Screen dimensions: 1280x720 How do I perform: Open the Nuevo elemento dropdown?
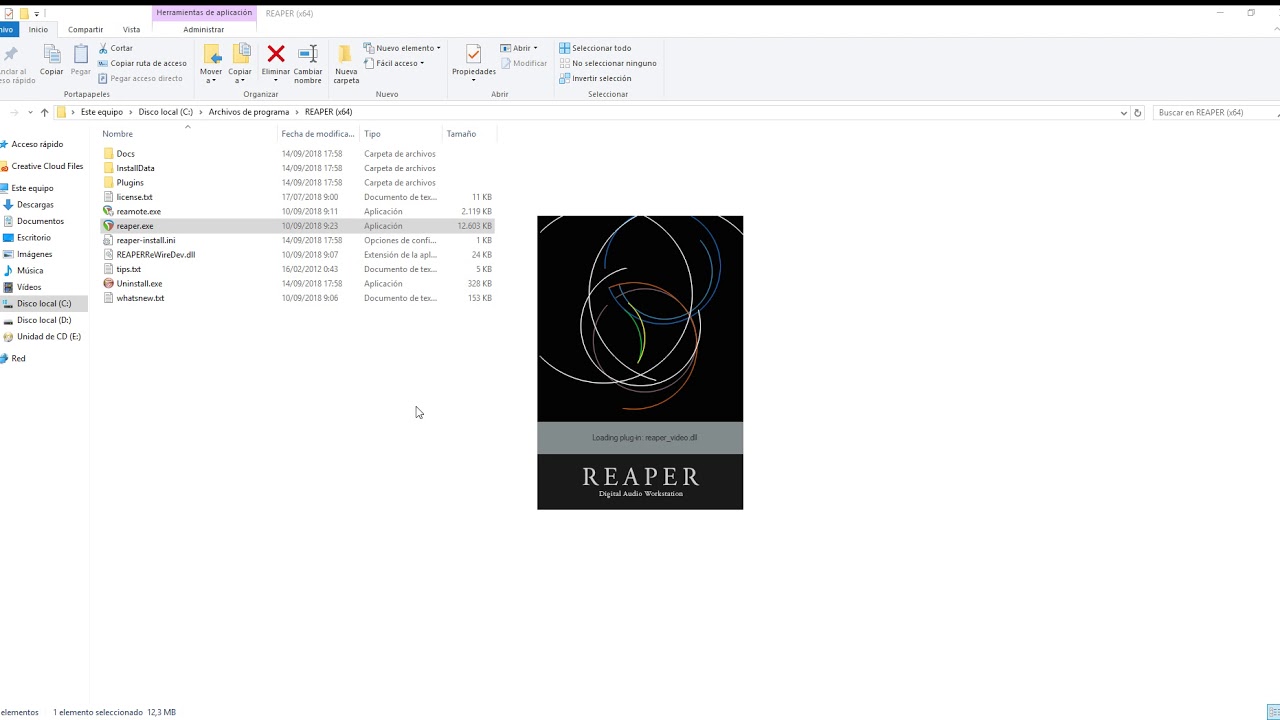click(x=402, y=48)
